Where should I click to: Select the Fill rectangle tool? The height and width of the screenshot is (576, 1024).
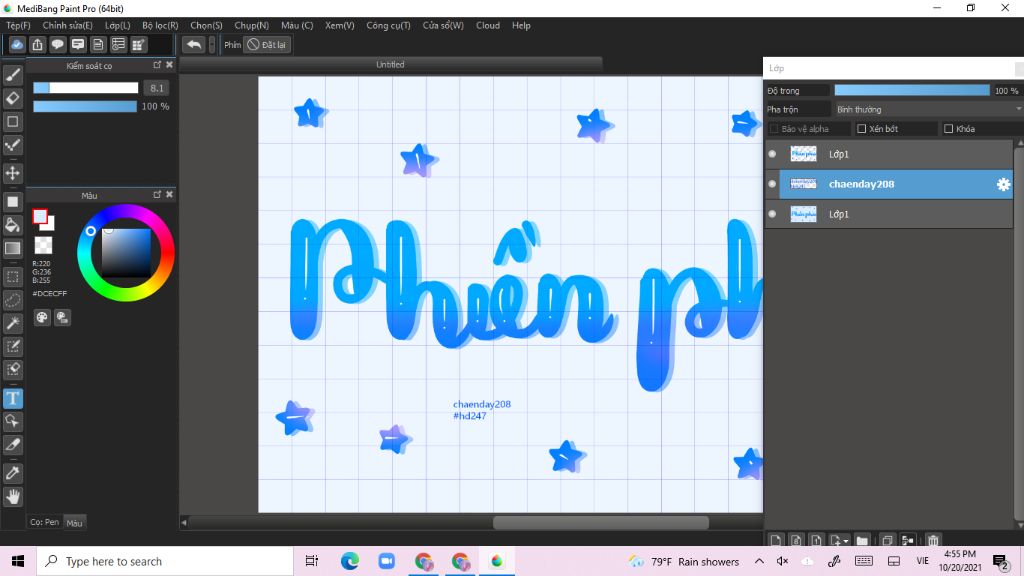12,202
